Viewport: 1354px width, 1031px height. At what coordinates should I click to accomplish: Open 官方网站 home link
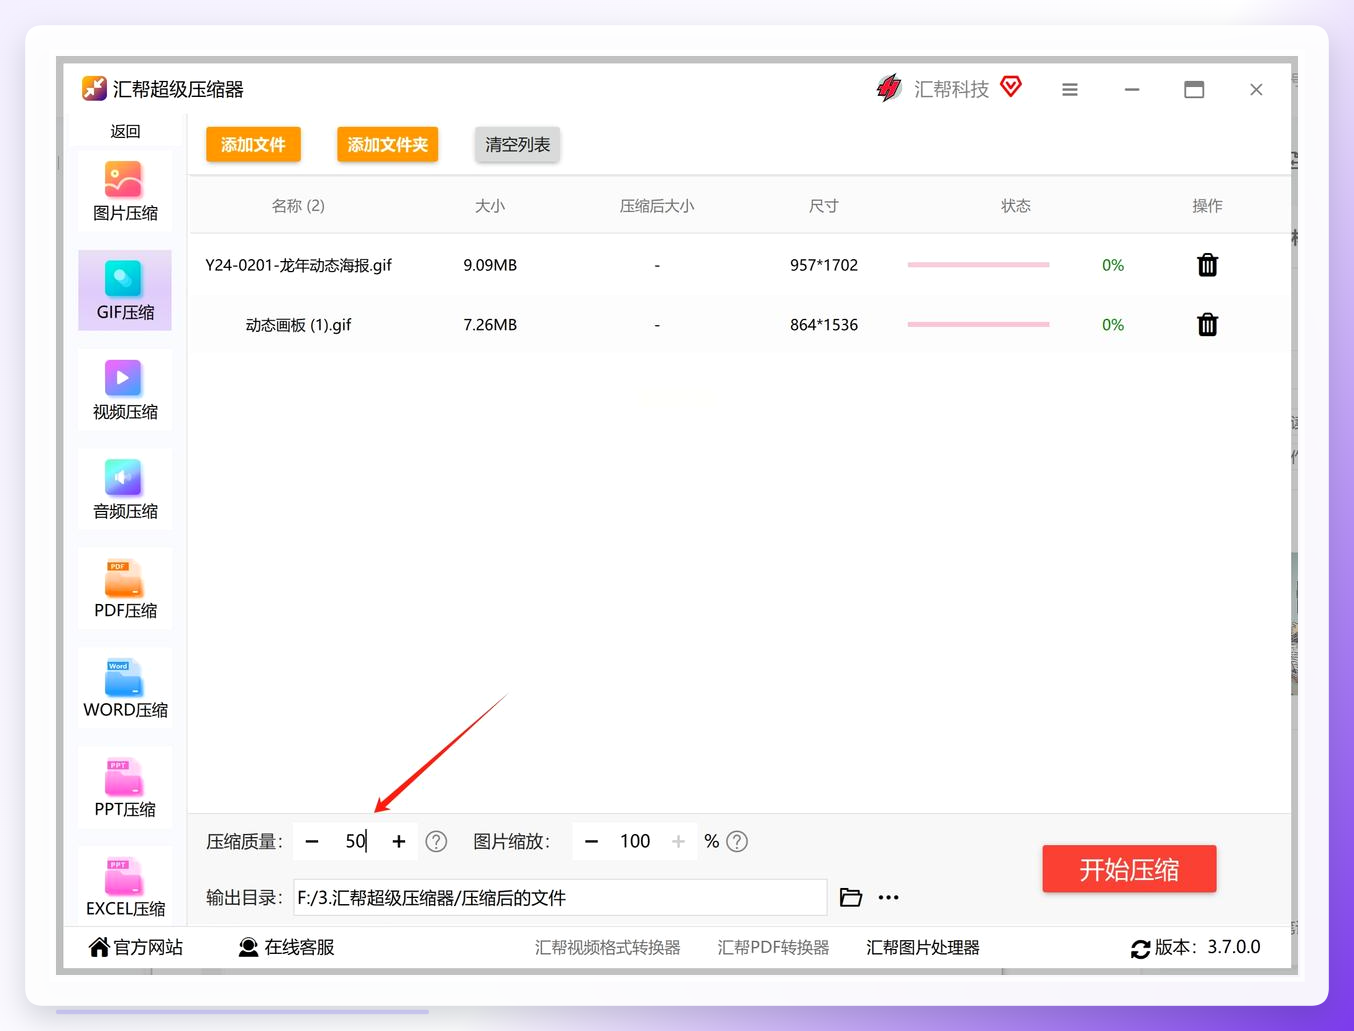[x=136, y=947]
